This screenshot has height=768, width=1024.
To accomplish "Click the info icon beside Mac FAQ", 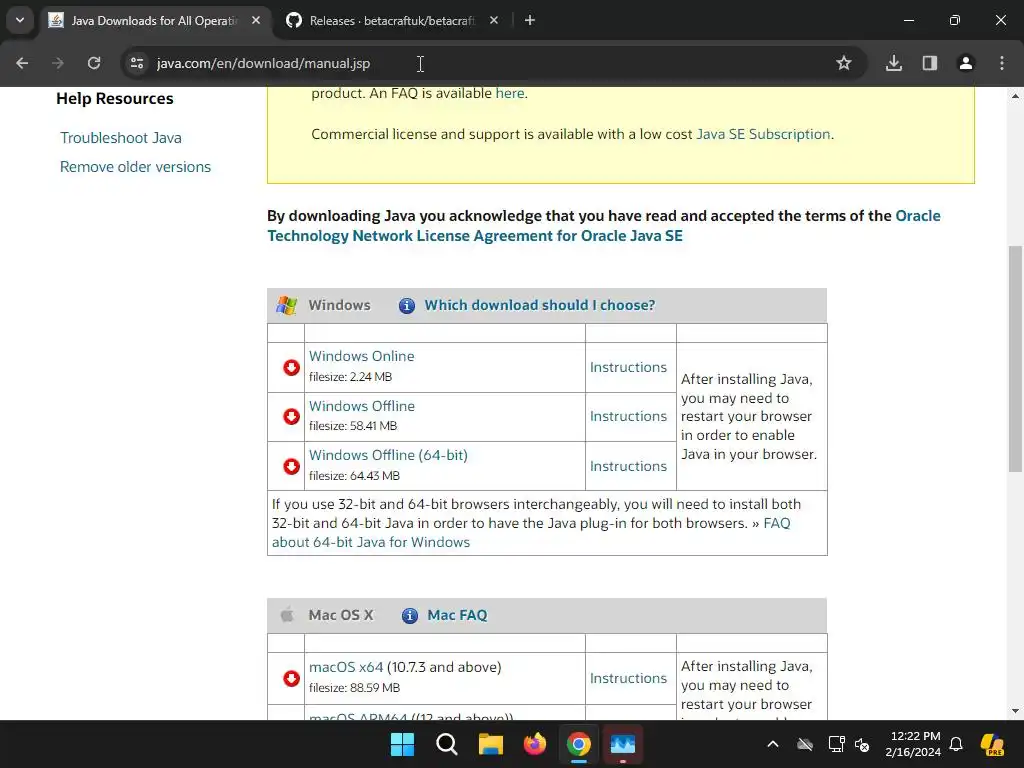I will (409, 616).
